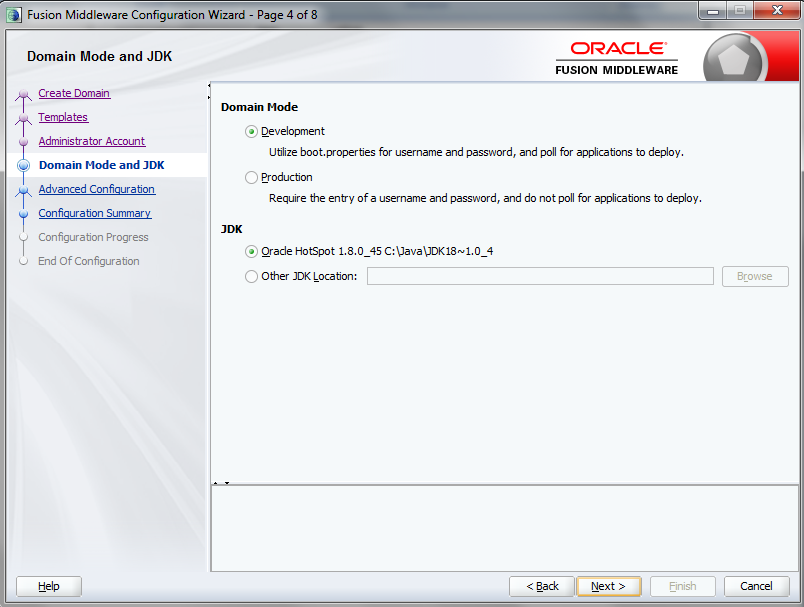Enable the Other JDK Location option
Screen dimensions: 804x607
coord(250,276)
